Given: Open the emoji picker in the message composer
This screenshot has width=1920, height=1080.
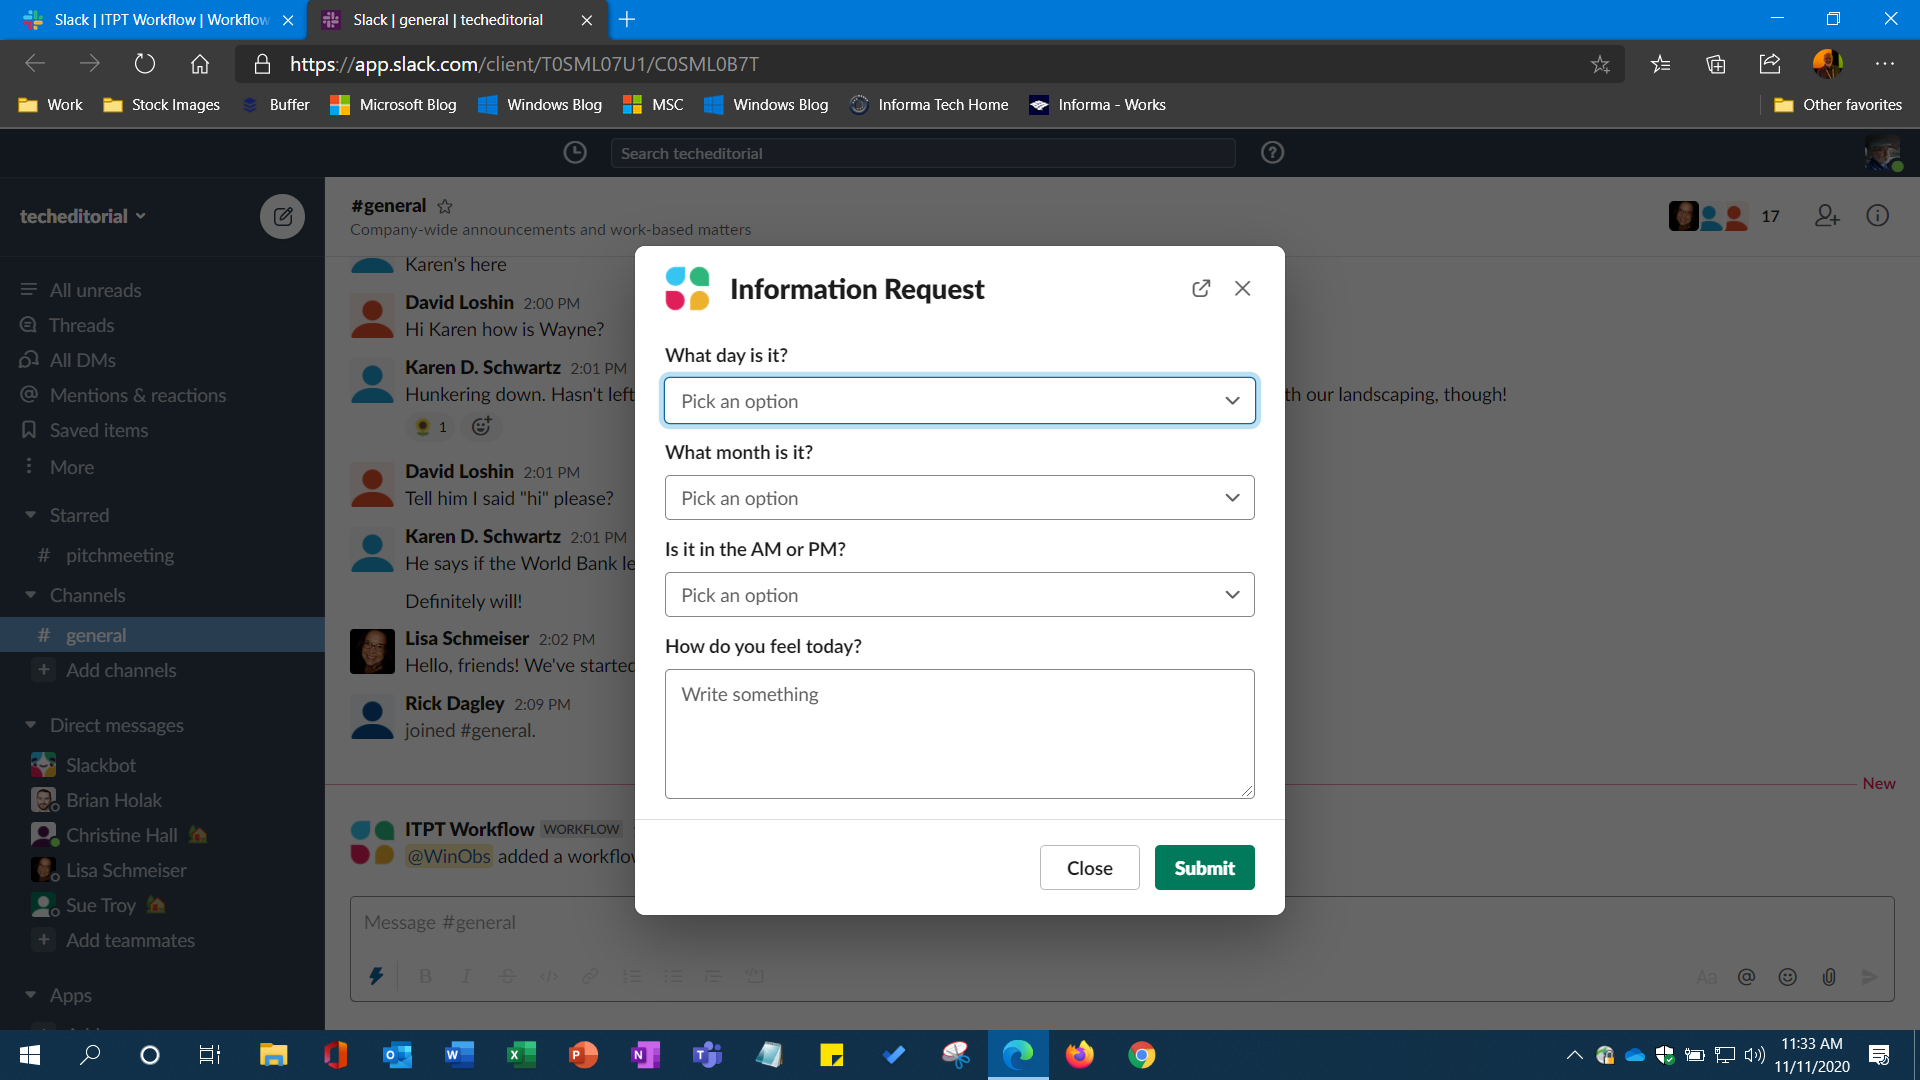Looking at the screenshot, I should (1788, 977).
